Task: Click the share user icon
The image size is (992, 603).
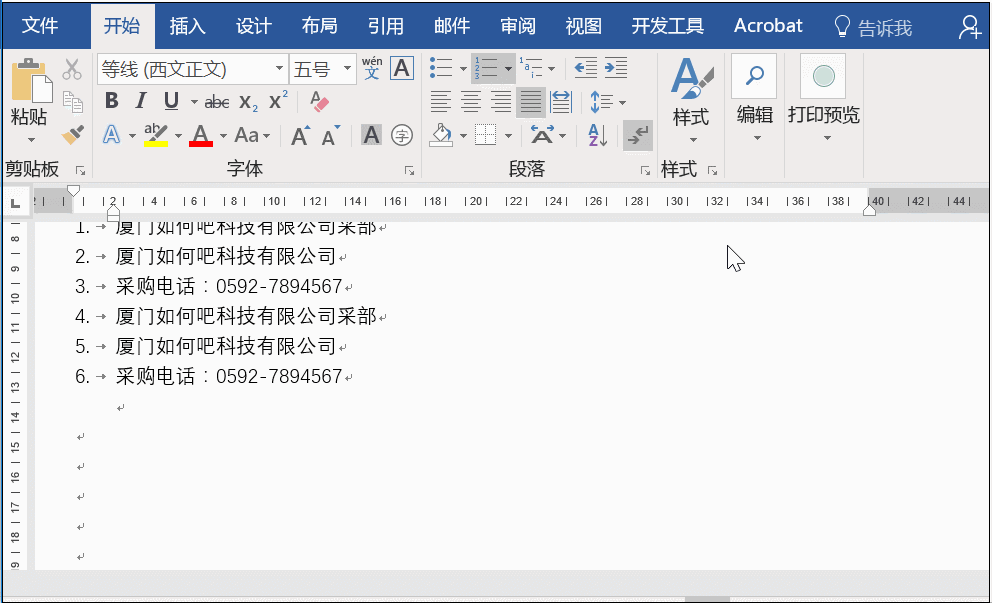Action: tap(969, 27)
